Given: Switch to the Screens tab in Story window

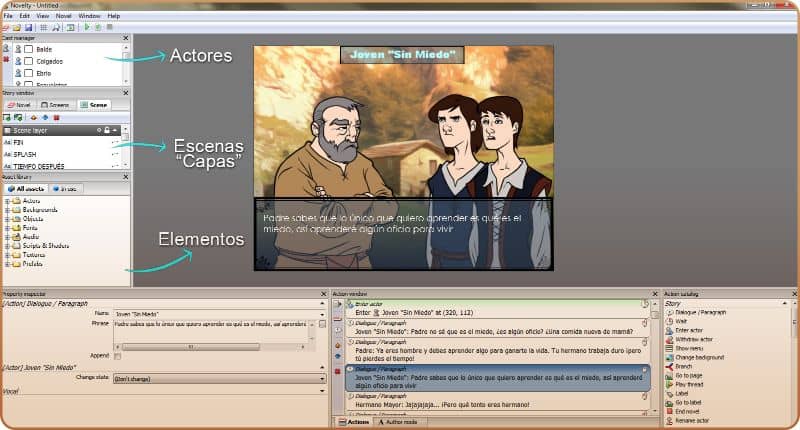Looking at the screenshot, I should (56, 105).
